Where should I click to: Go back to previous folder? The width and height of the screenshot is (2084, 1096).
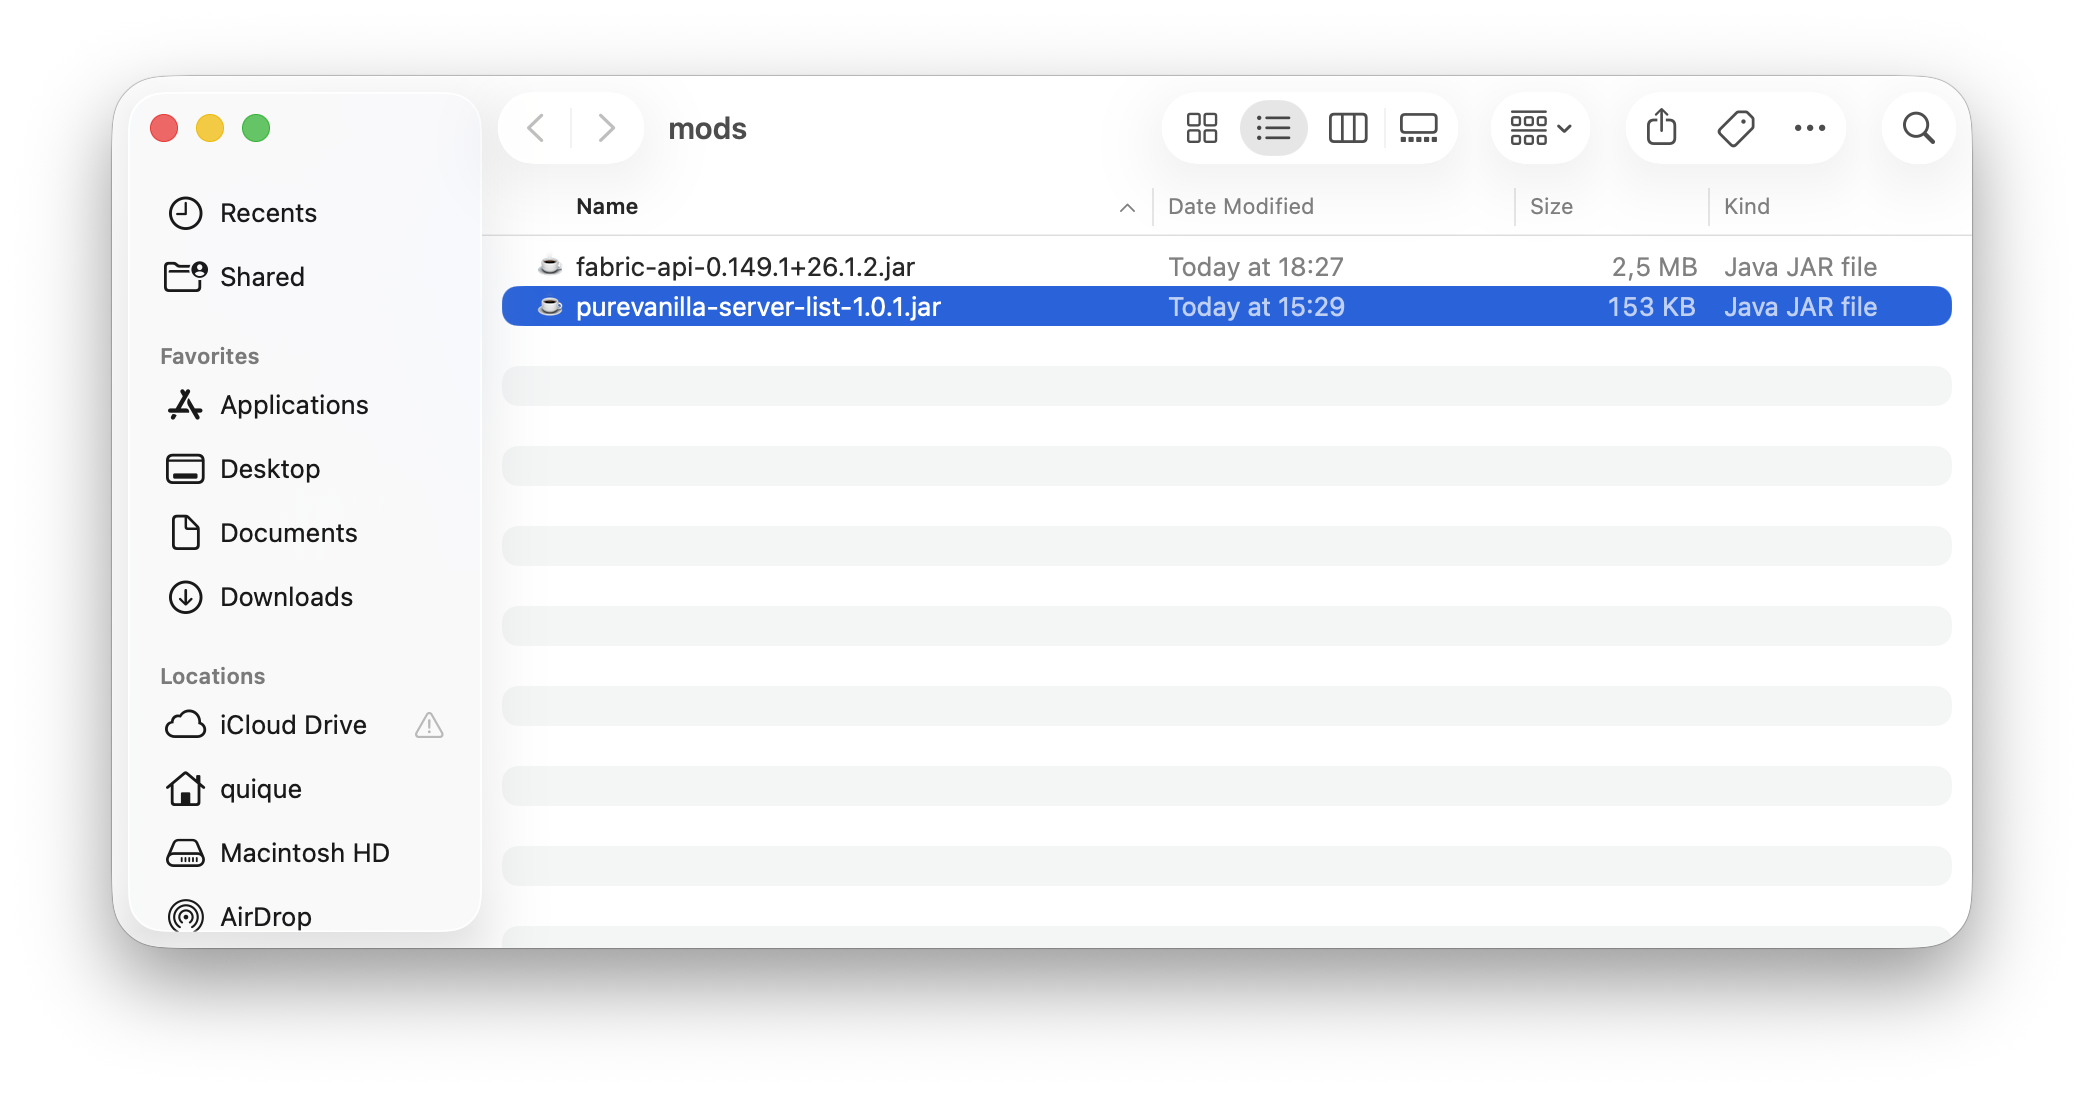click(536, 128)
